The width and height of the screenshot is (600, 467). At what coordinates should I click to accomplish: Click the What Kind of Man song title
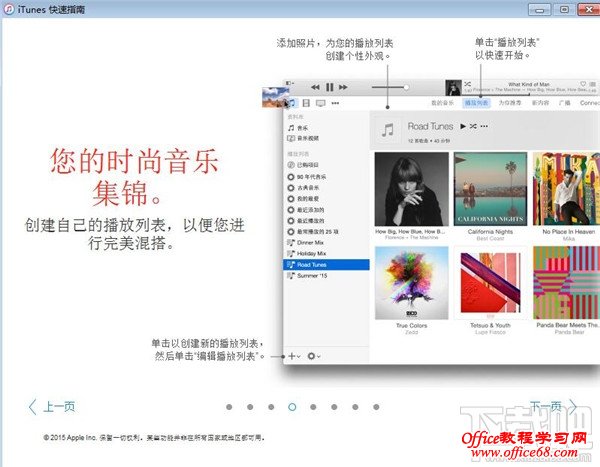pos(529,84)
